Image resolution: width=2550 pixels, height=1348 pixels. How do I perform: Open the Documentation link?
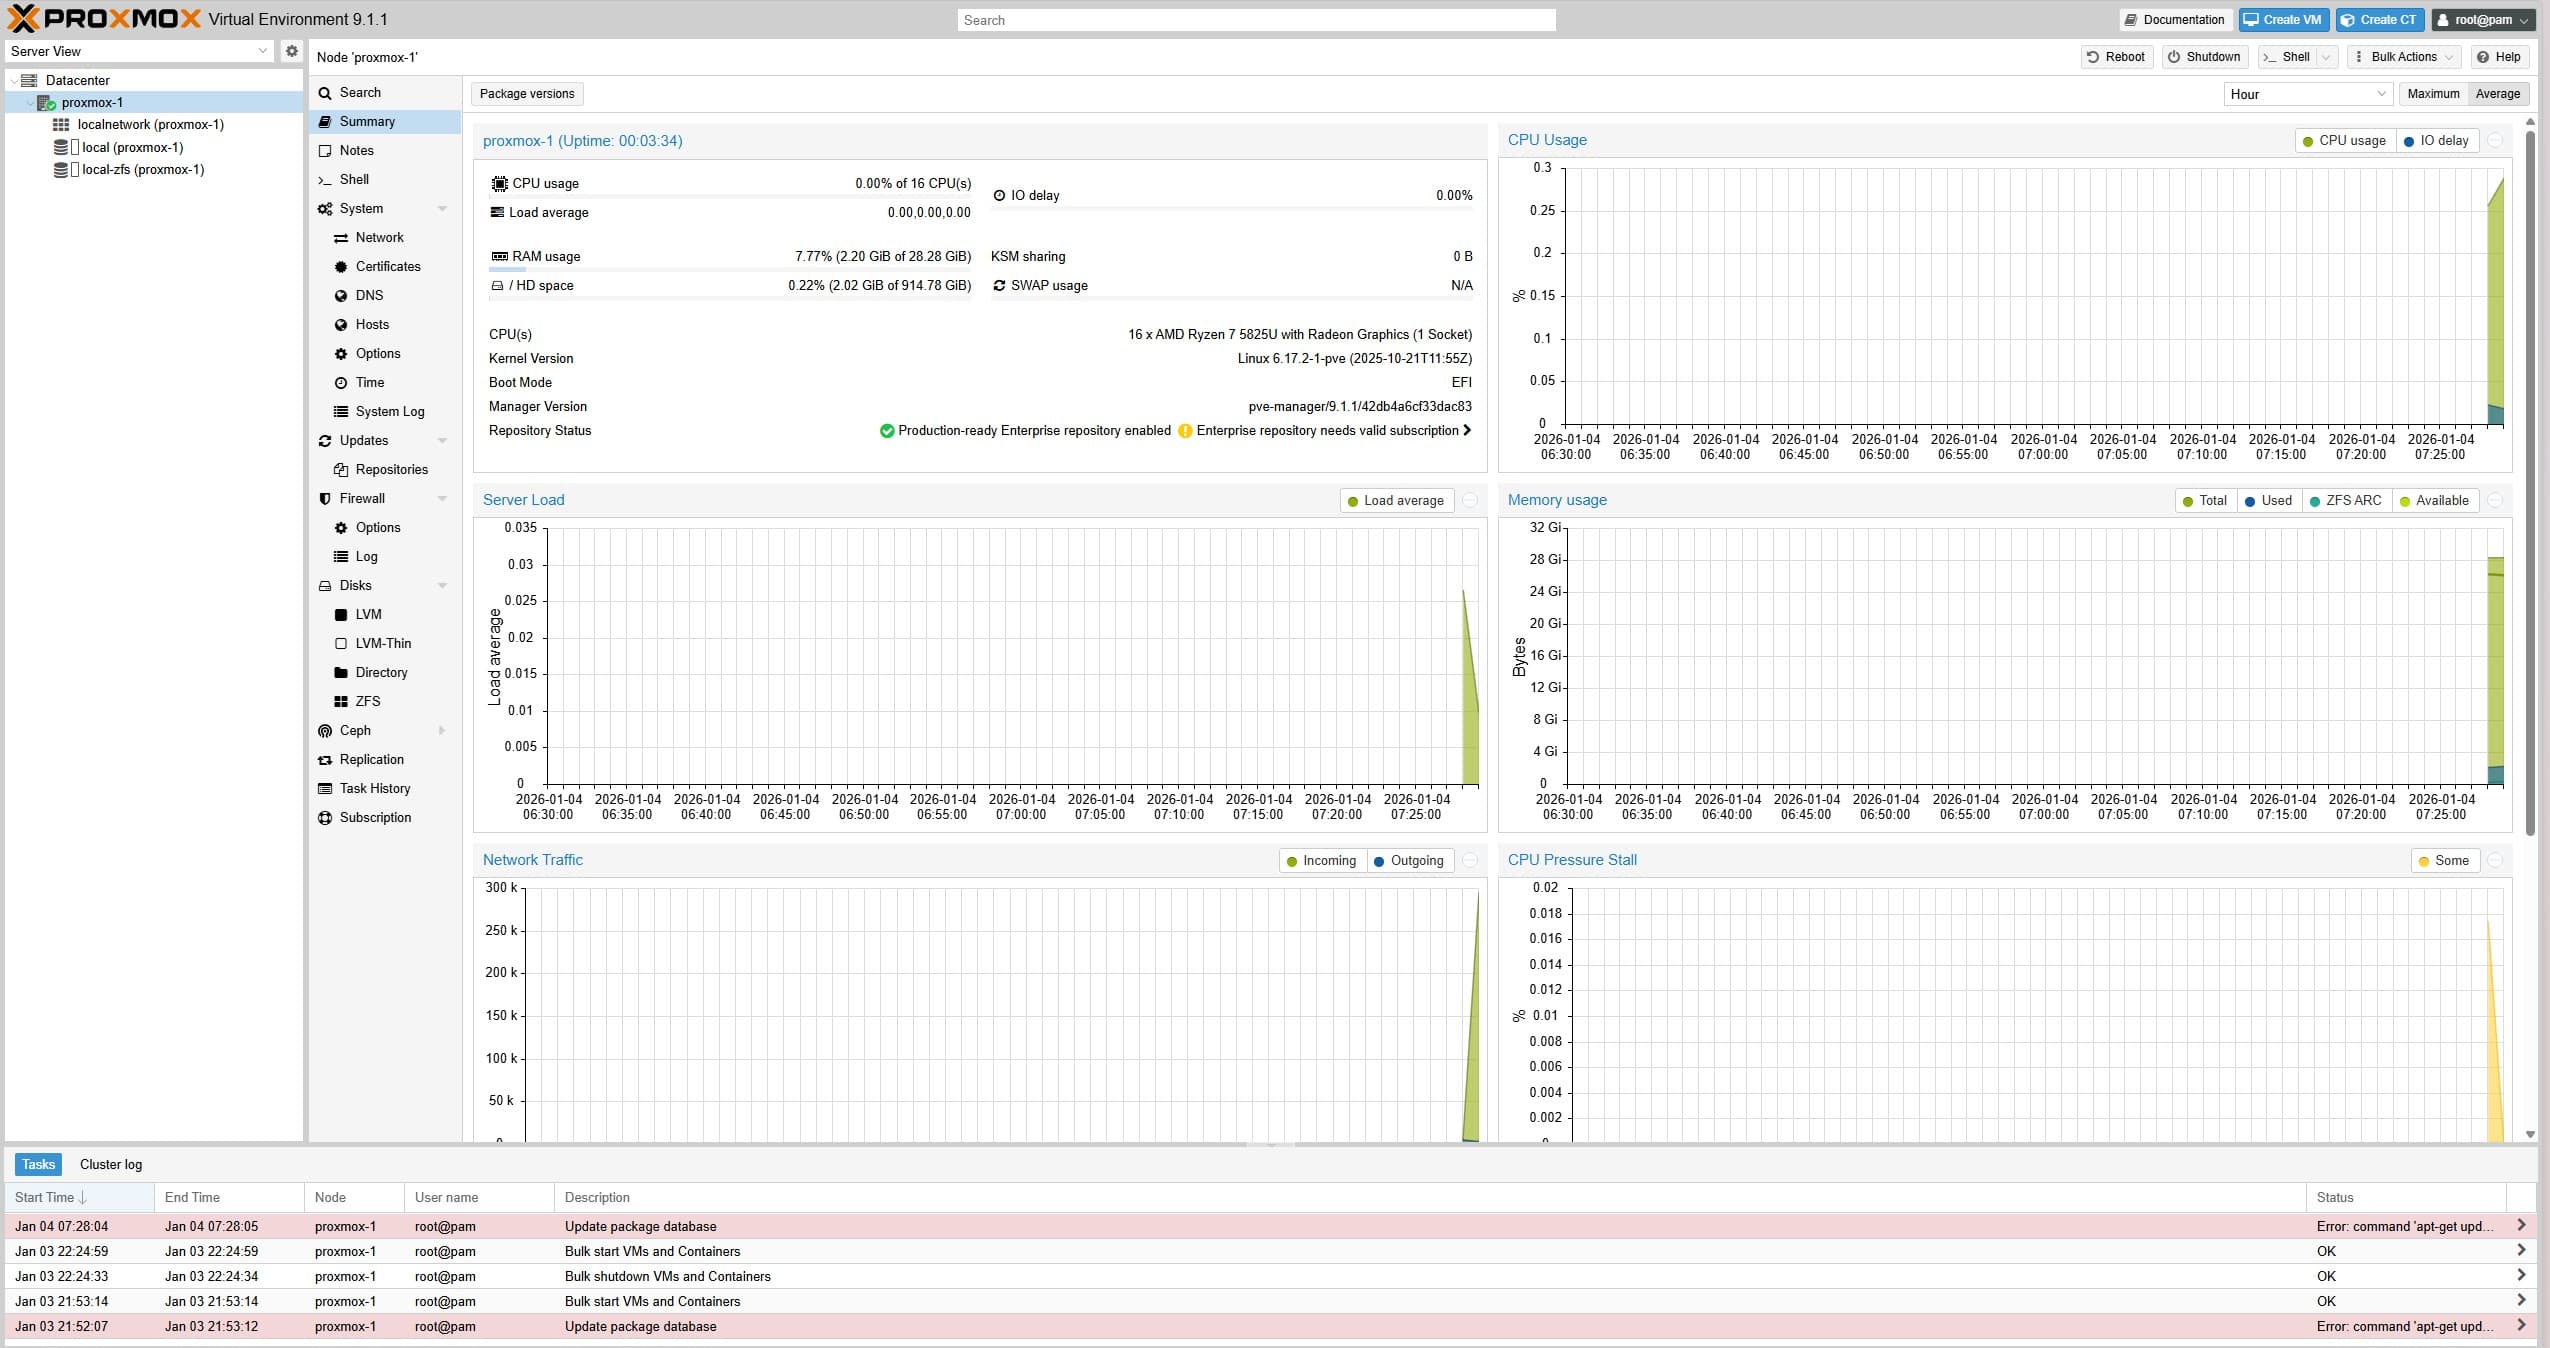coord(2174,19)
